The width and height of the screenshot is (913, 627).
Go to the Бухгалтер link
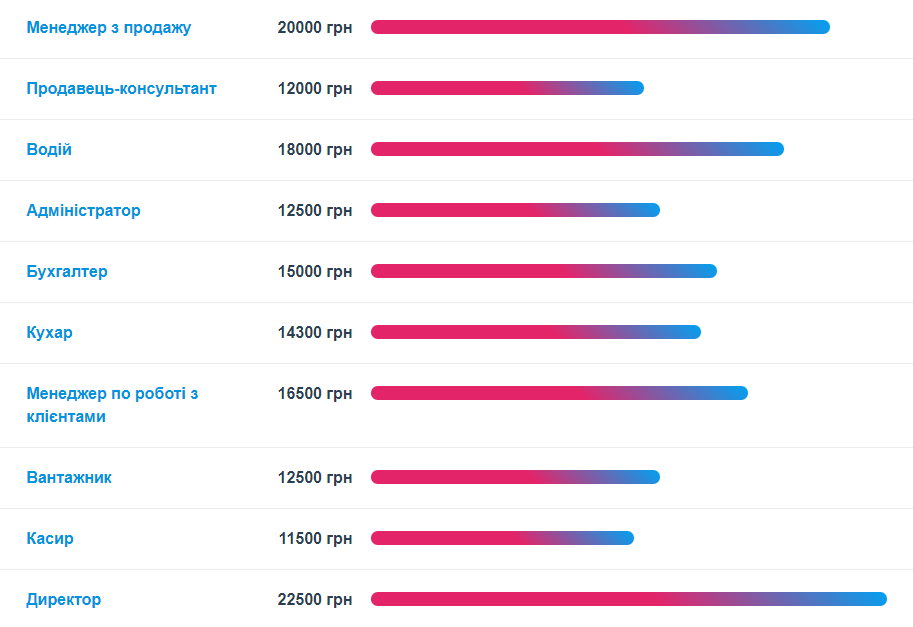click(x=67, y=271)
